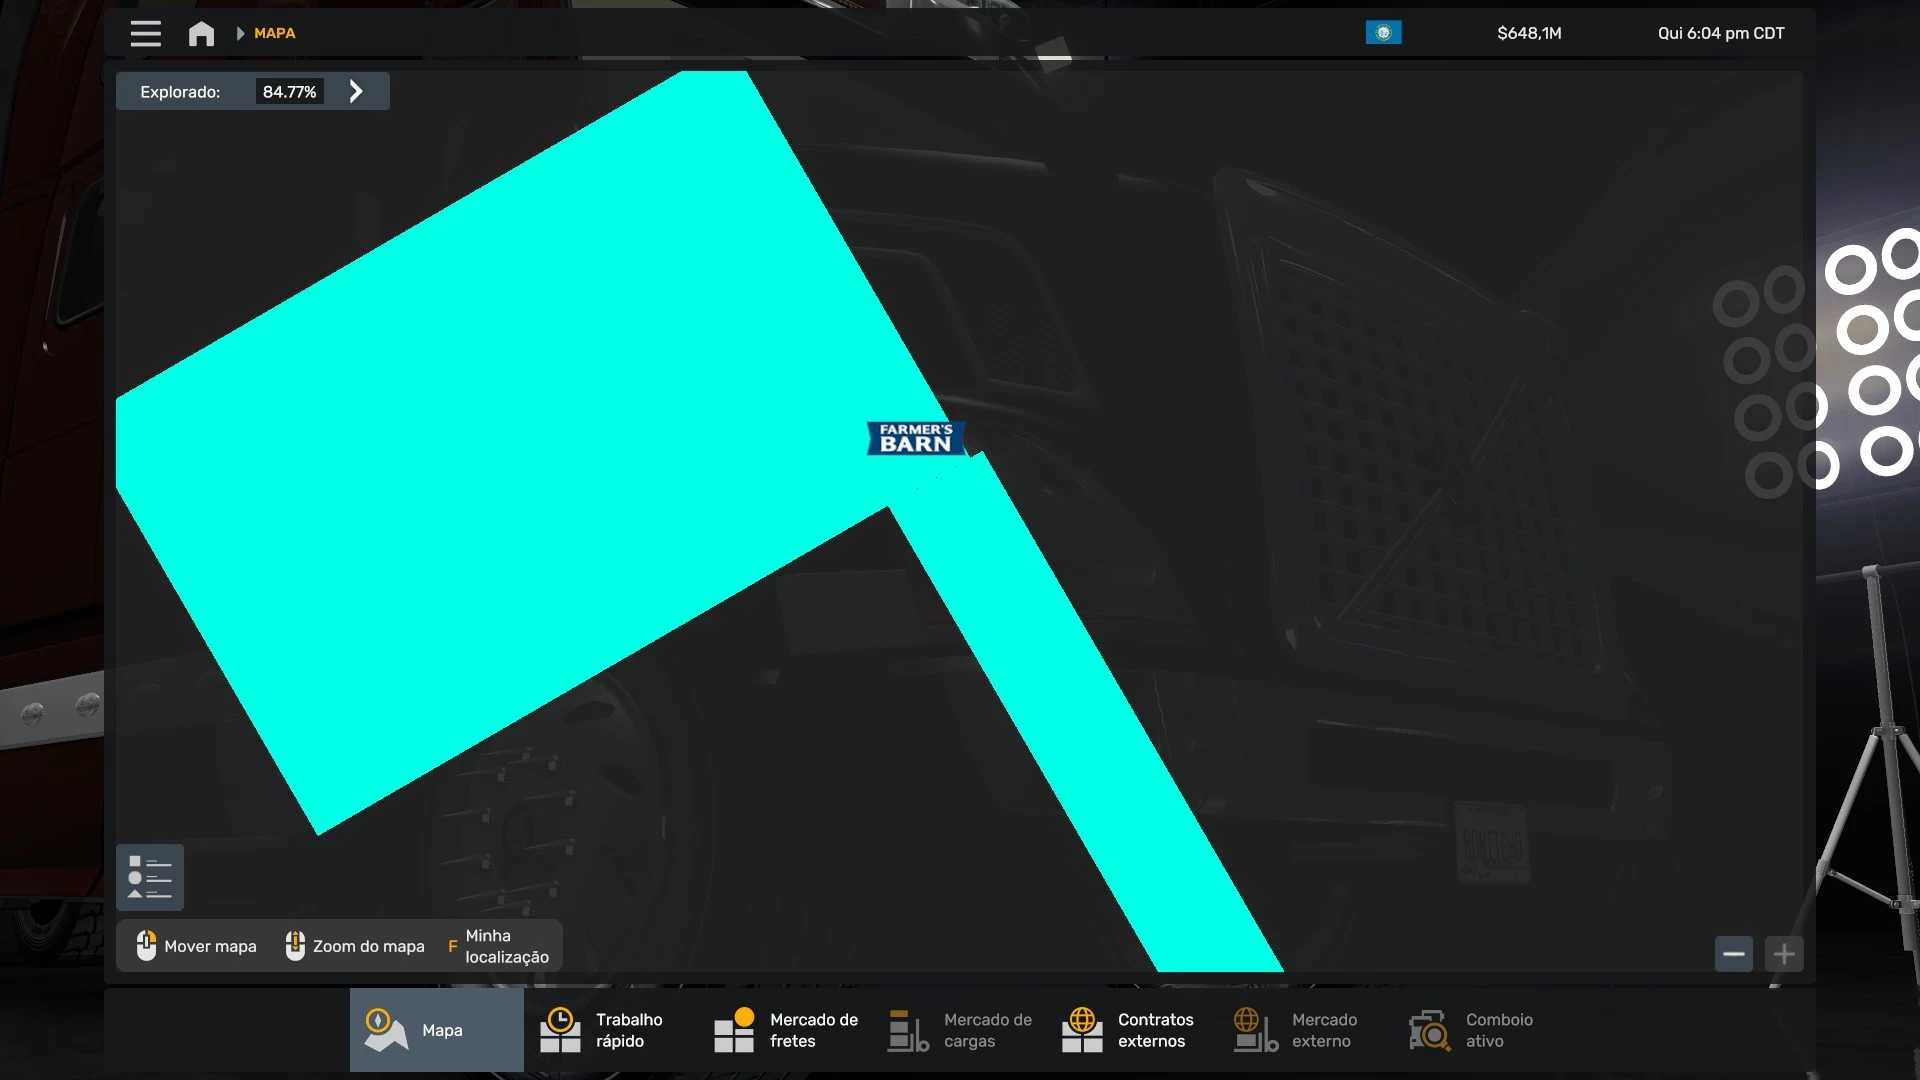The width and height of the screenshot is (1920, 1080).
Task: Click the Minha localização shortcut
Action: click(498, 946)
